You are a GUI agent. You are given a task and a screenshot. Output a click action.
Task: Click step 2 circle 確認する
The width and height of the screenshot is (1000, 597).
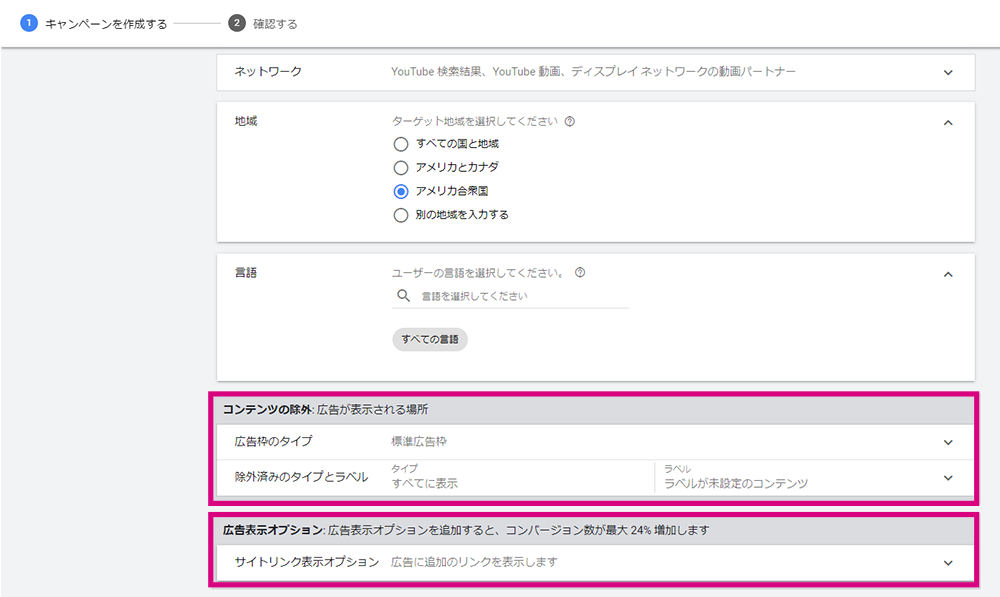pyautogui.click(x=237, y=23)
